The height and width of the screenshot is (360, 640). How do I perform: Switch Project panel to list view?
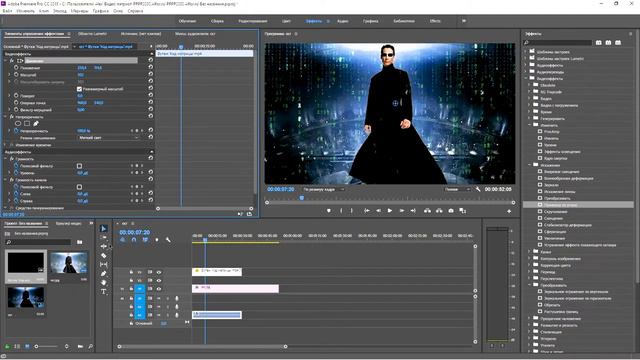[17, 347]
